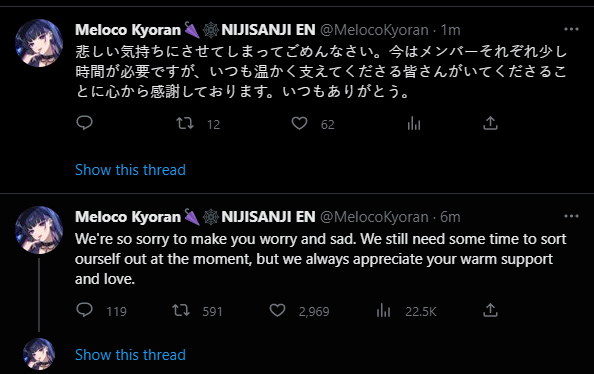View analytics of the Japanese tweet
This screenshot has height=374, width=594.
pyautogui.click(x=414, y=124)
